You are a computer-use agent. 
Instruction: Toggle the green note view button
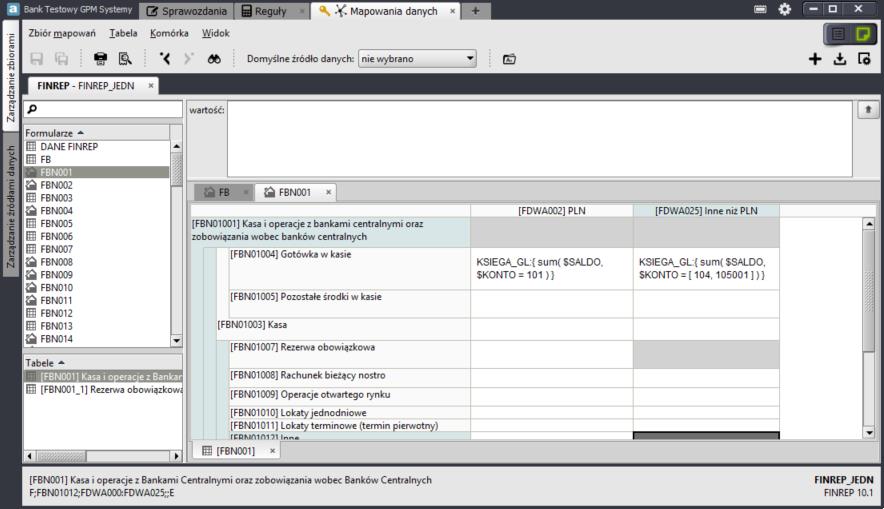[x=863, y=34]
